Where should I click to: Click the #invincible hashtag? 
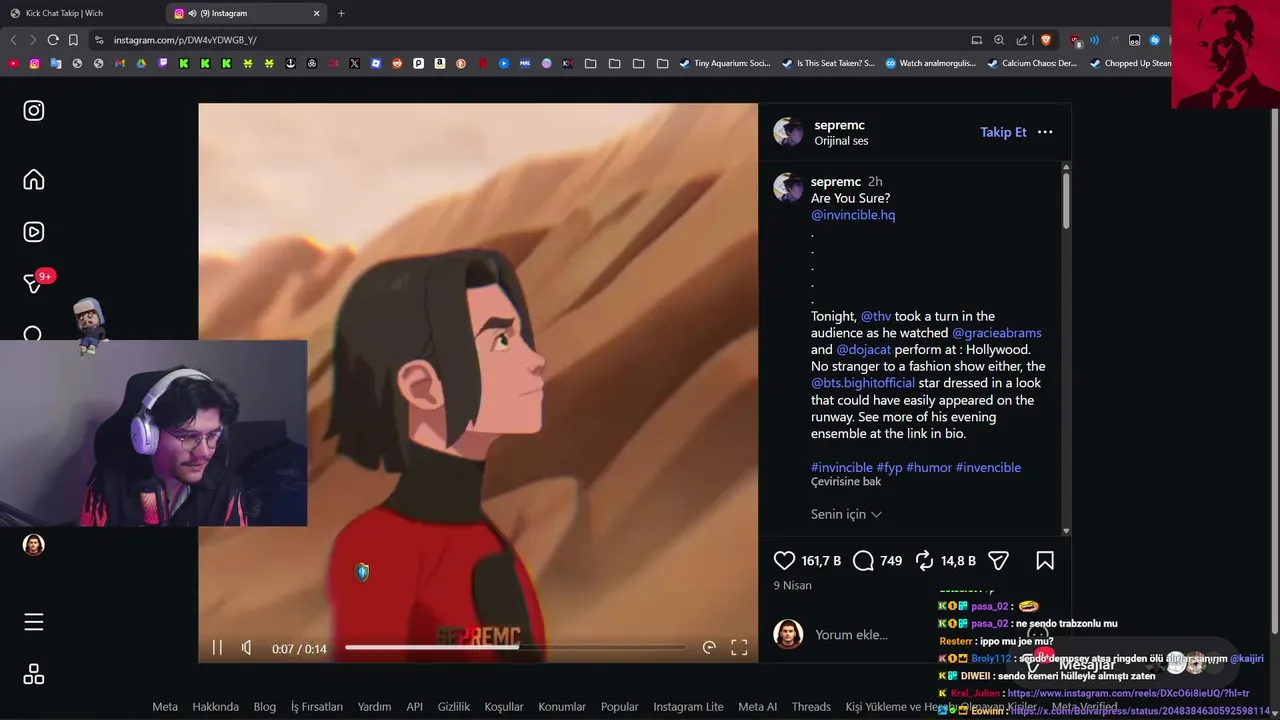pos(842,468)
